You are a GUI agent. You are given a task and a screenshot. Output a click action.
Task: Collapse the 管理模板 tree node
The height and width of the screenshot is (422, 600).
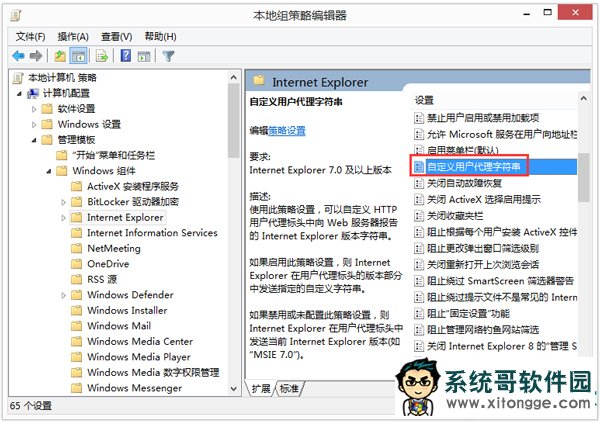click(x=35, y=140)
